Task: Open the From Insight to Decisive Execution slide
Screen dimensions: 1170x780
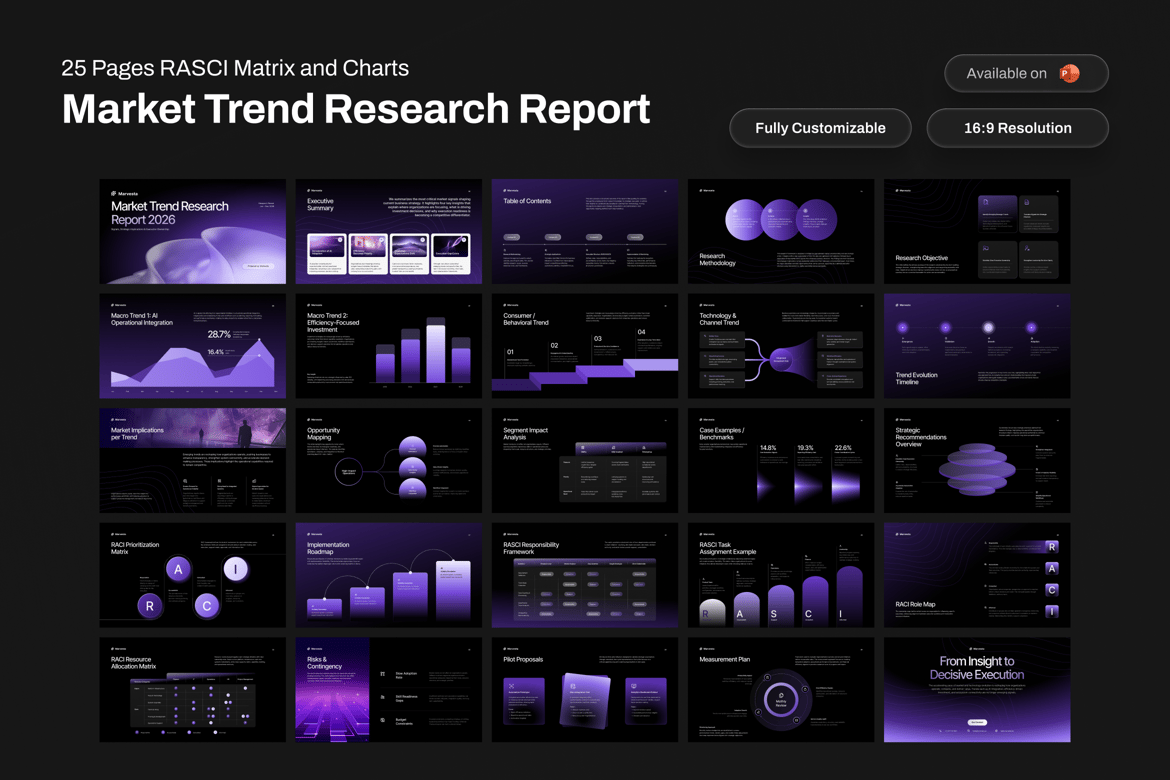Action: tap(977, 690)
